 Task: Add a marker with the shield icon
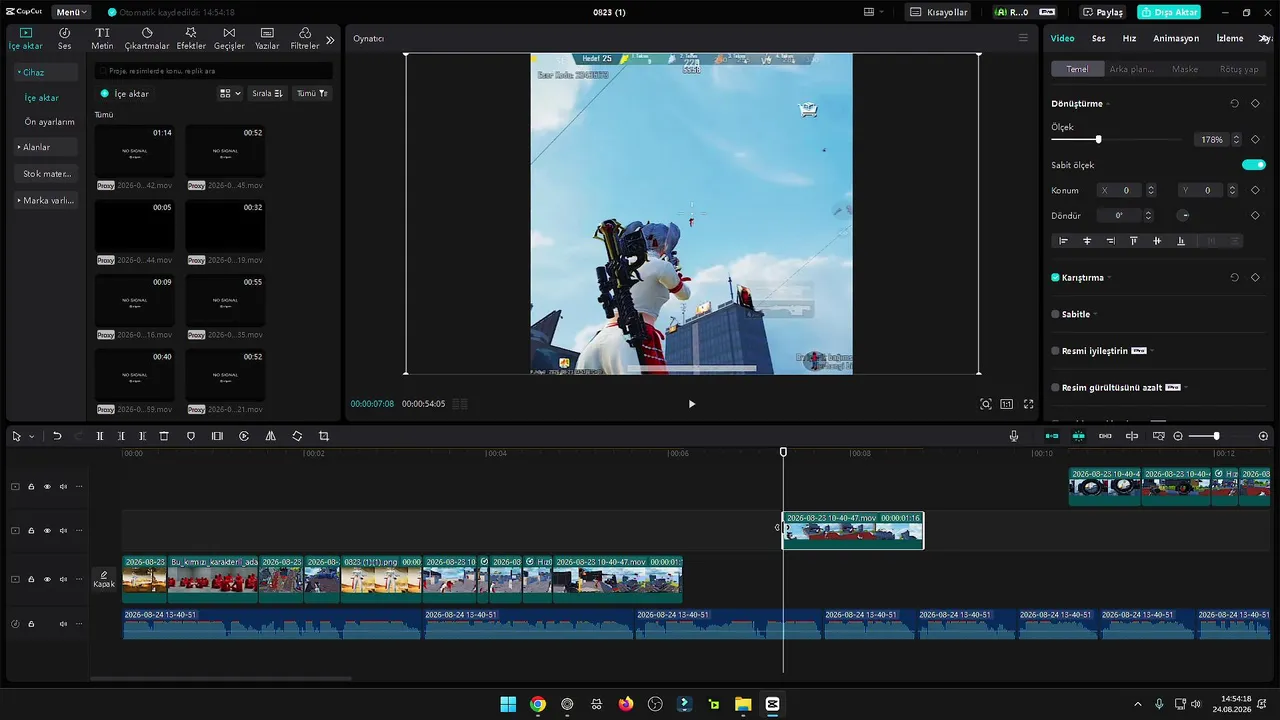191,436
